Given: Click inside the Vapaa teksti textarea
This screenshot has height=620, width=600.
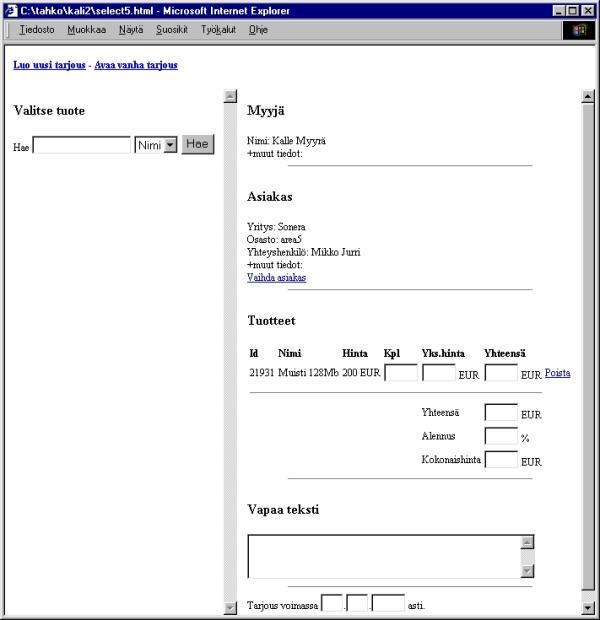Looking at the screenshot, I should coord(384,556).
